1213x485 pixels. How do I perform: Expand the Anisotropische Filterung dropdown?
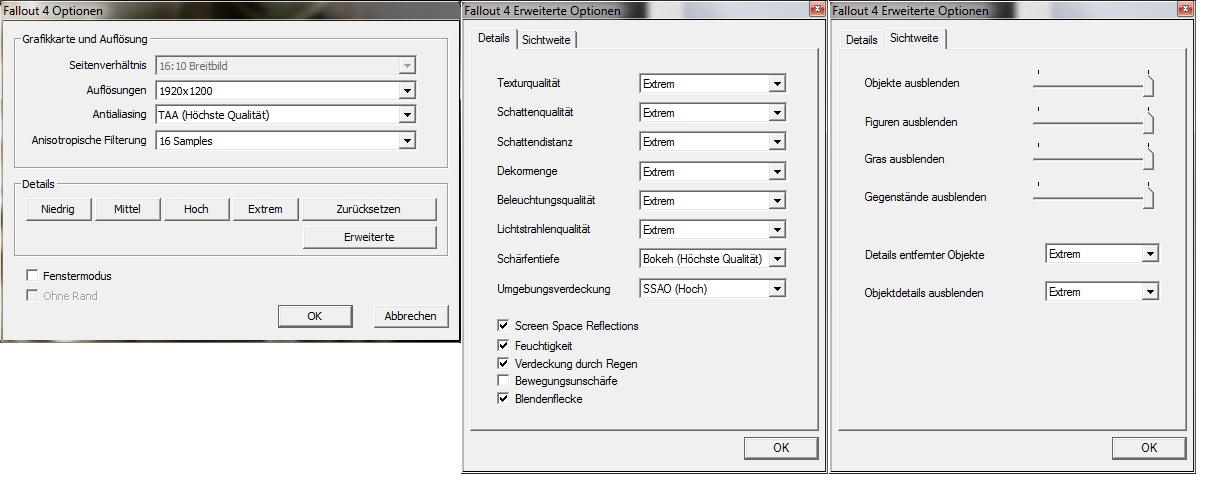coord(285,141)
